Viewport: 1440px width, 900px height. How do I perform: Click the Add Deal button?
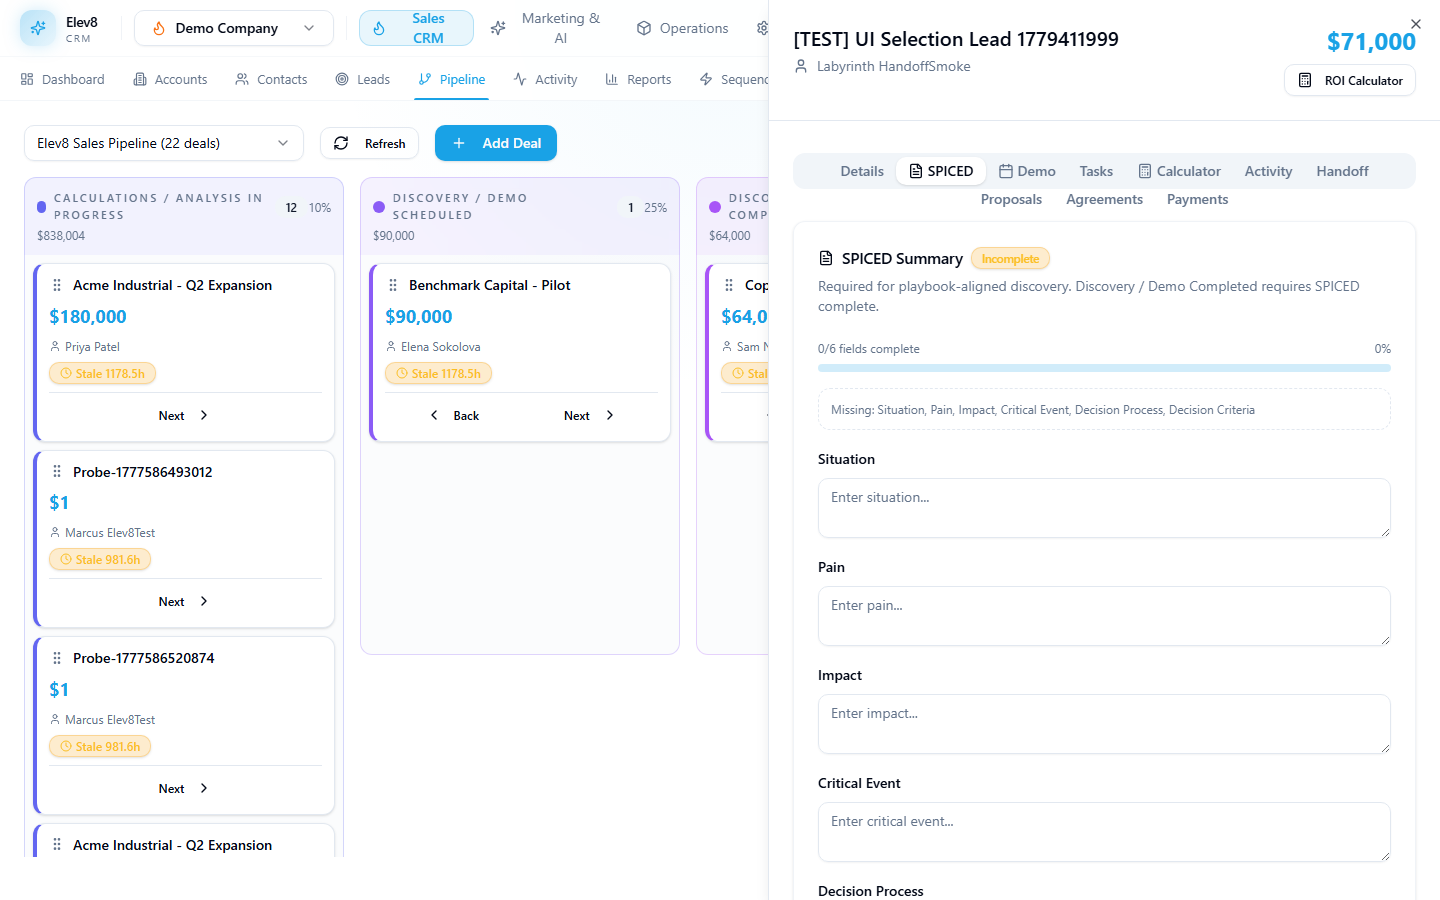pos(496,143)
